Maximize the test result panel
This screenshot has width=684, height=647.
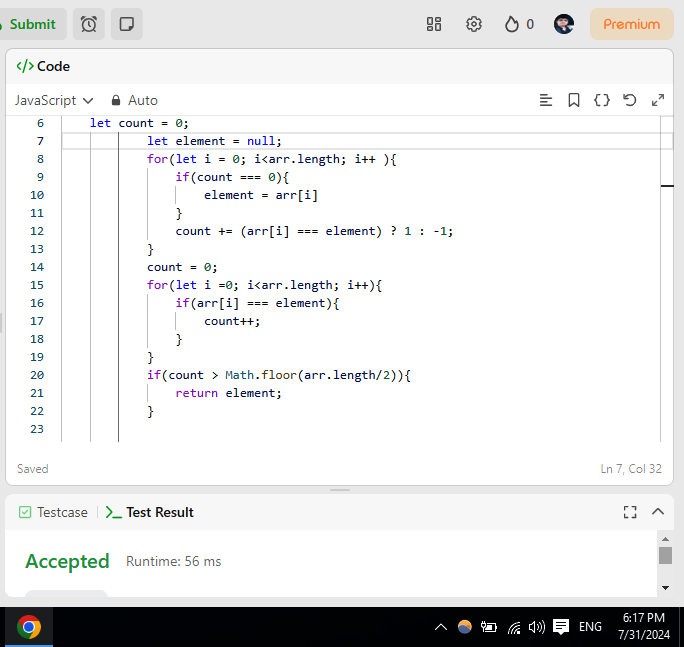coord(630,512)
